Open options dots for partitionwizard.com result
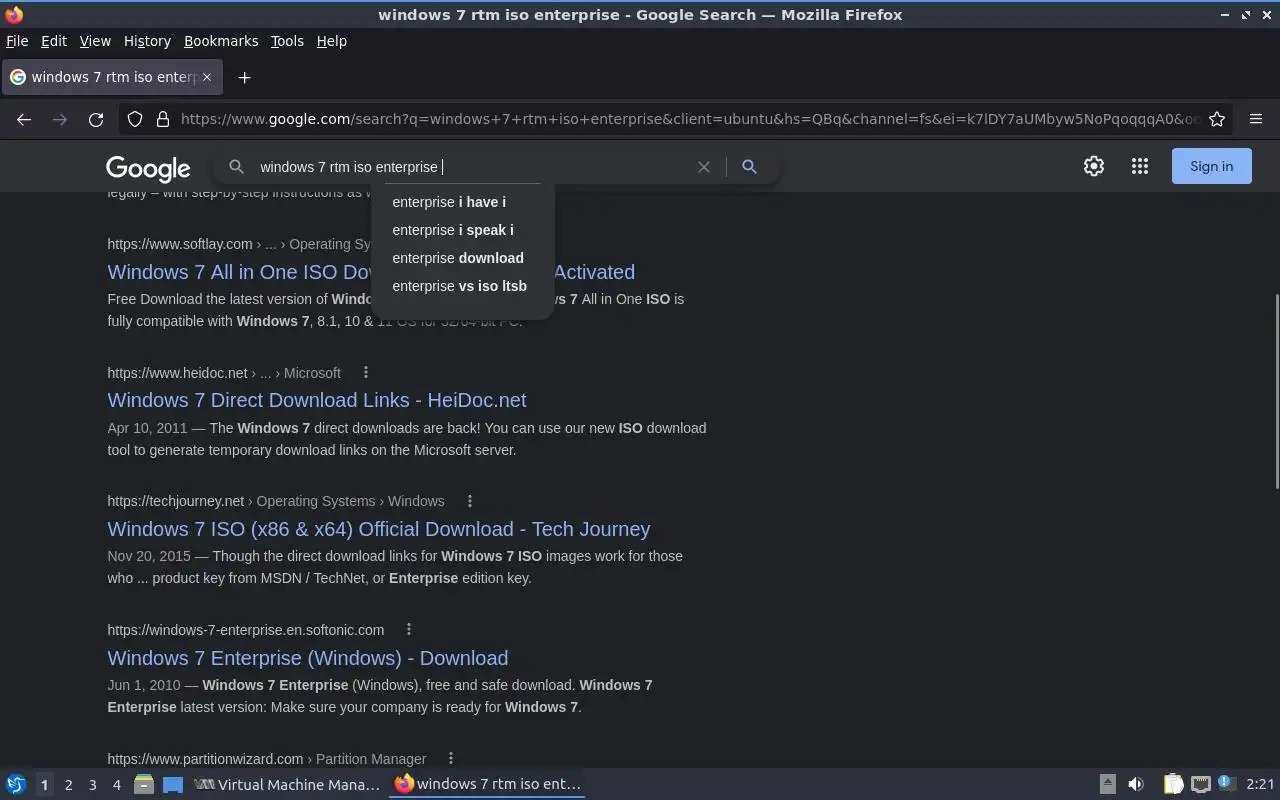 click(x=451, y=758)
